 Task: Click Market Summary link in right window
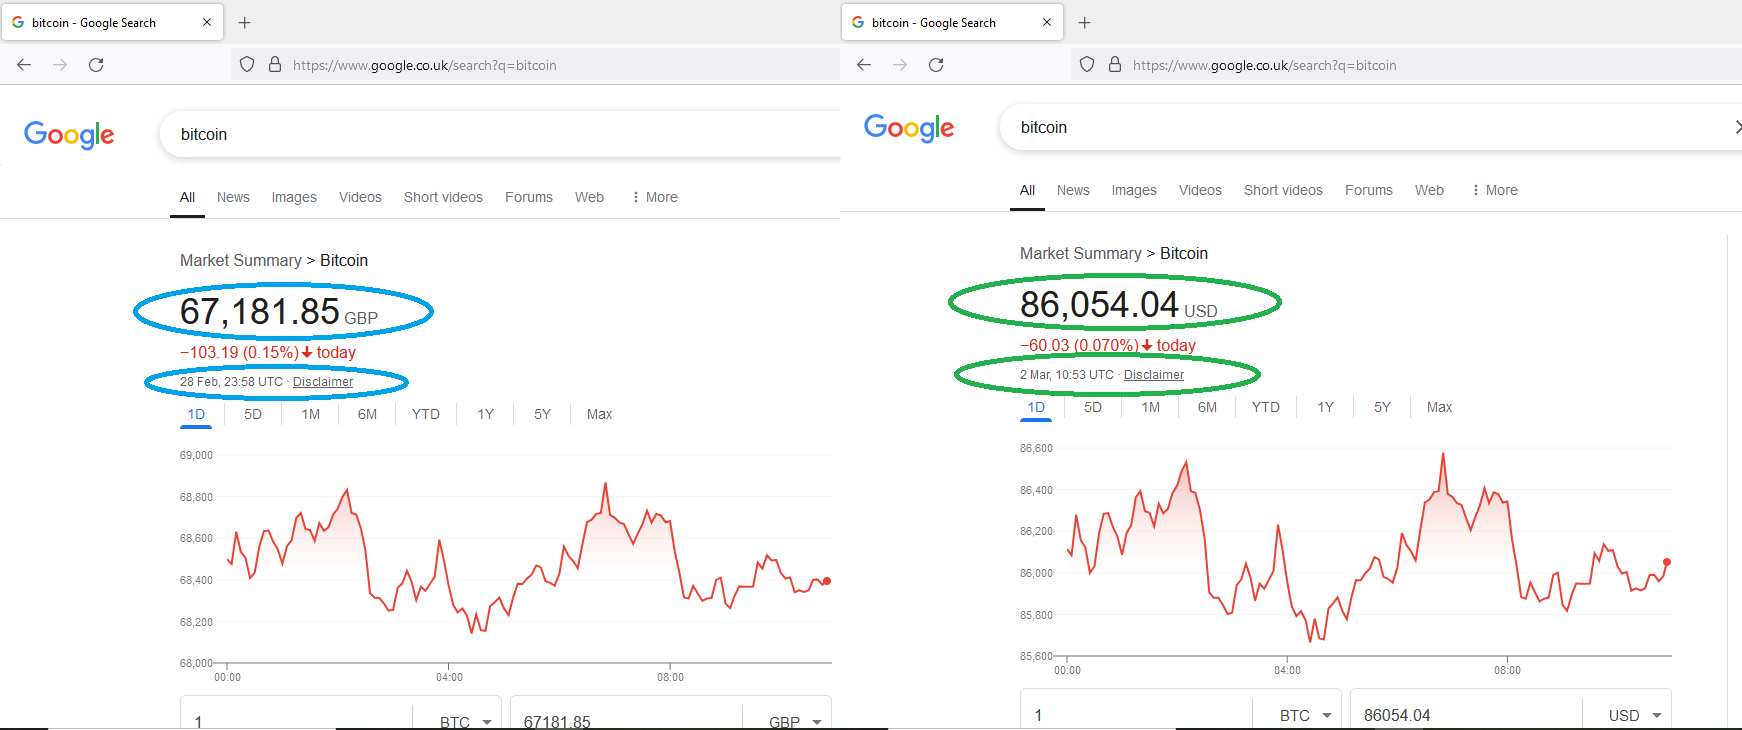point(1081,253)
